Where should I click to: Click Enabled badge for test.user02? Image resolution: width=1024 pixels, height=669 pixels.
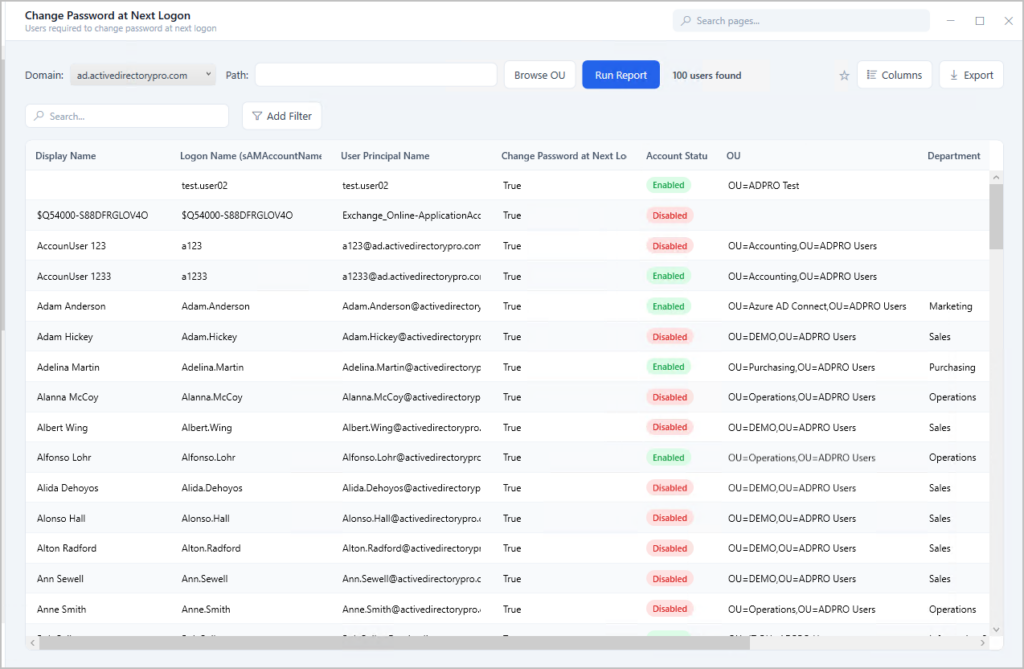point(668,186)
